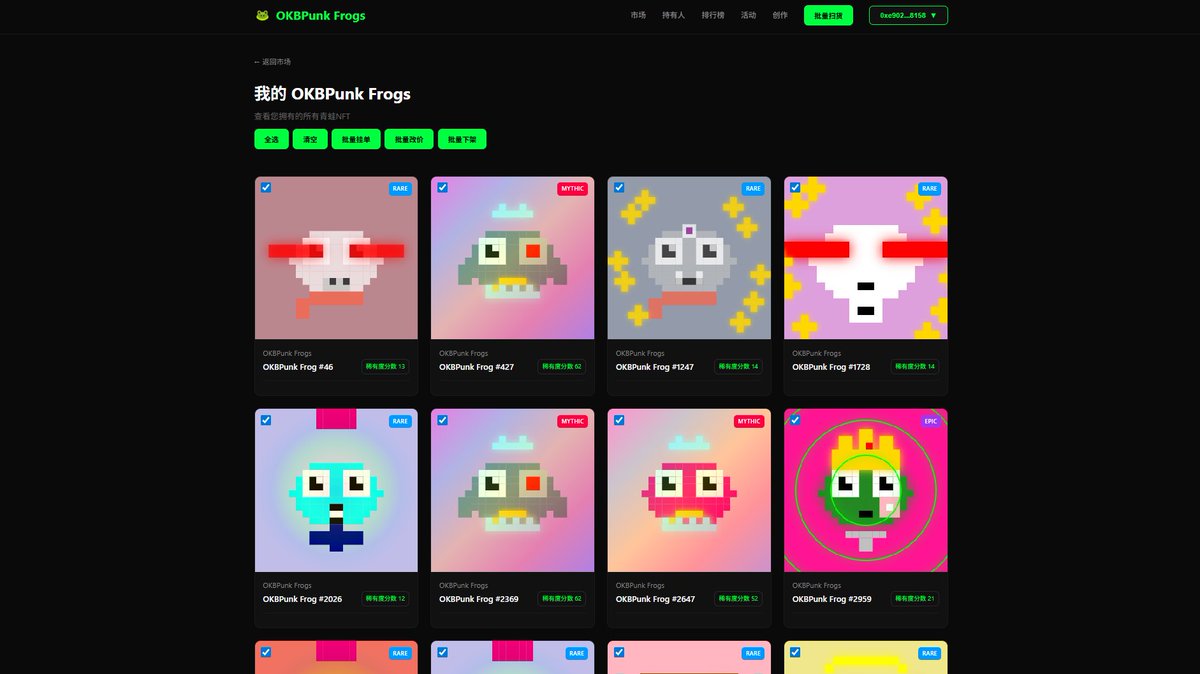This screenshot has width=1200, height=674.
Task: Click RARE badge on Frog #1247
Action: pos(753,188)
